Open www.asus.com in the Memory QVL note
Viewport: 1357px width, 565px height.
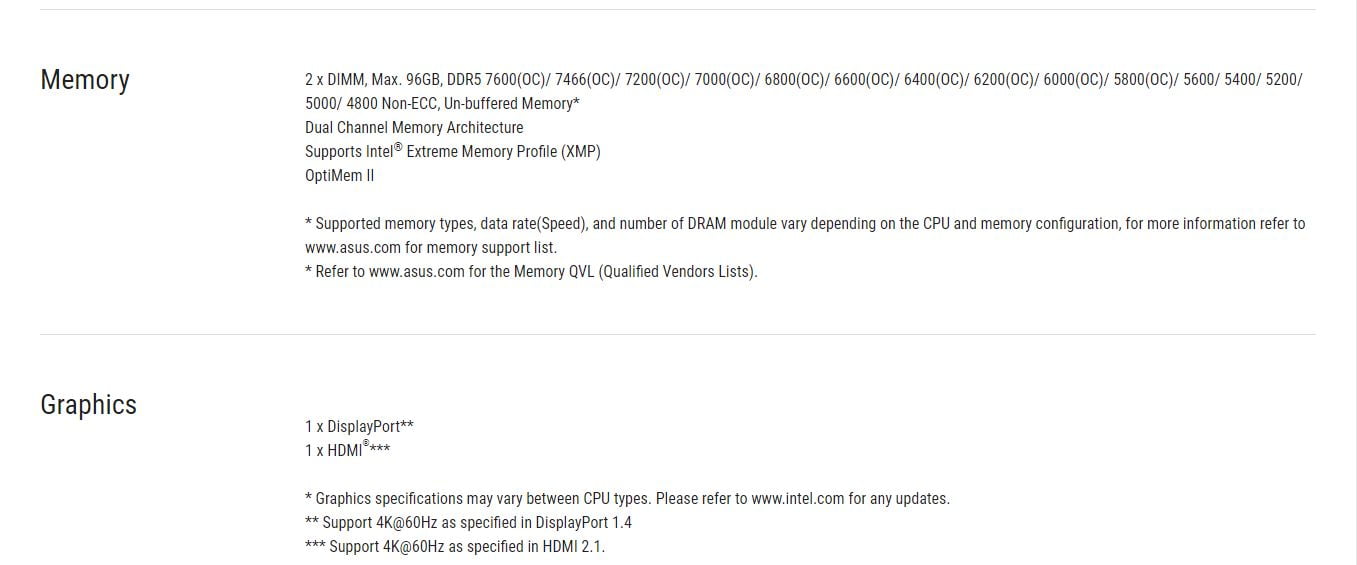(x=417, y=272)
